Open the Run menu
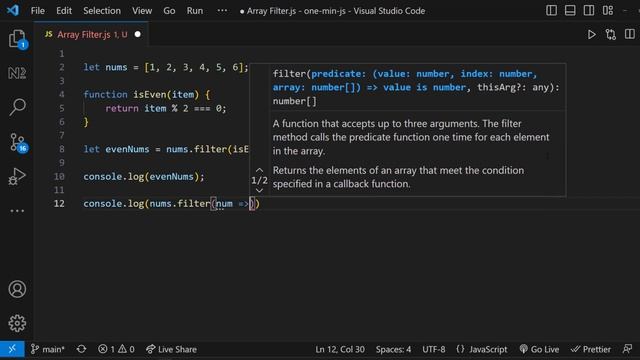 coord(195,11)
